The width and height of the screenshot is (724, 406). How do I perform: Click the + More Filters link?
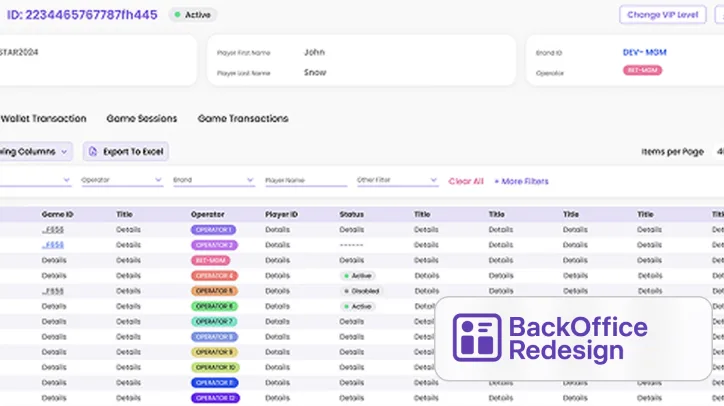point(521,181)
